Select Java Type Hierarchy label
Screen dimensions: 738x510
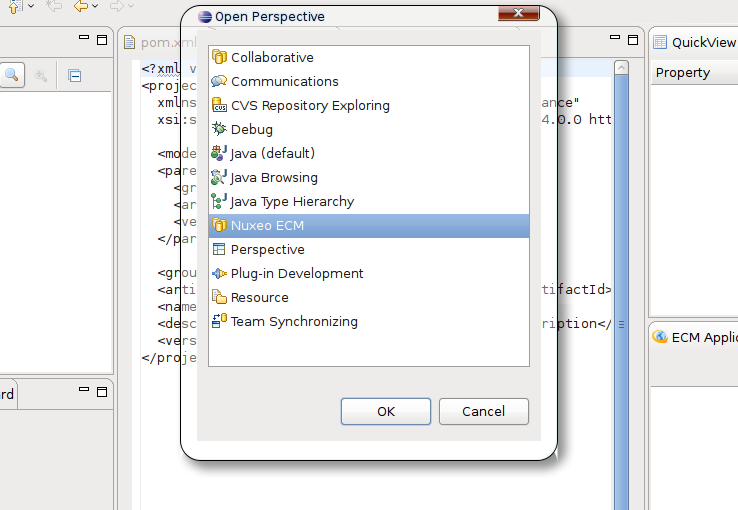[292, 201]
